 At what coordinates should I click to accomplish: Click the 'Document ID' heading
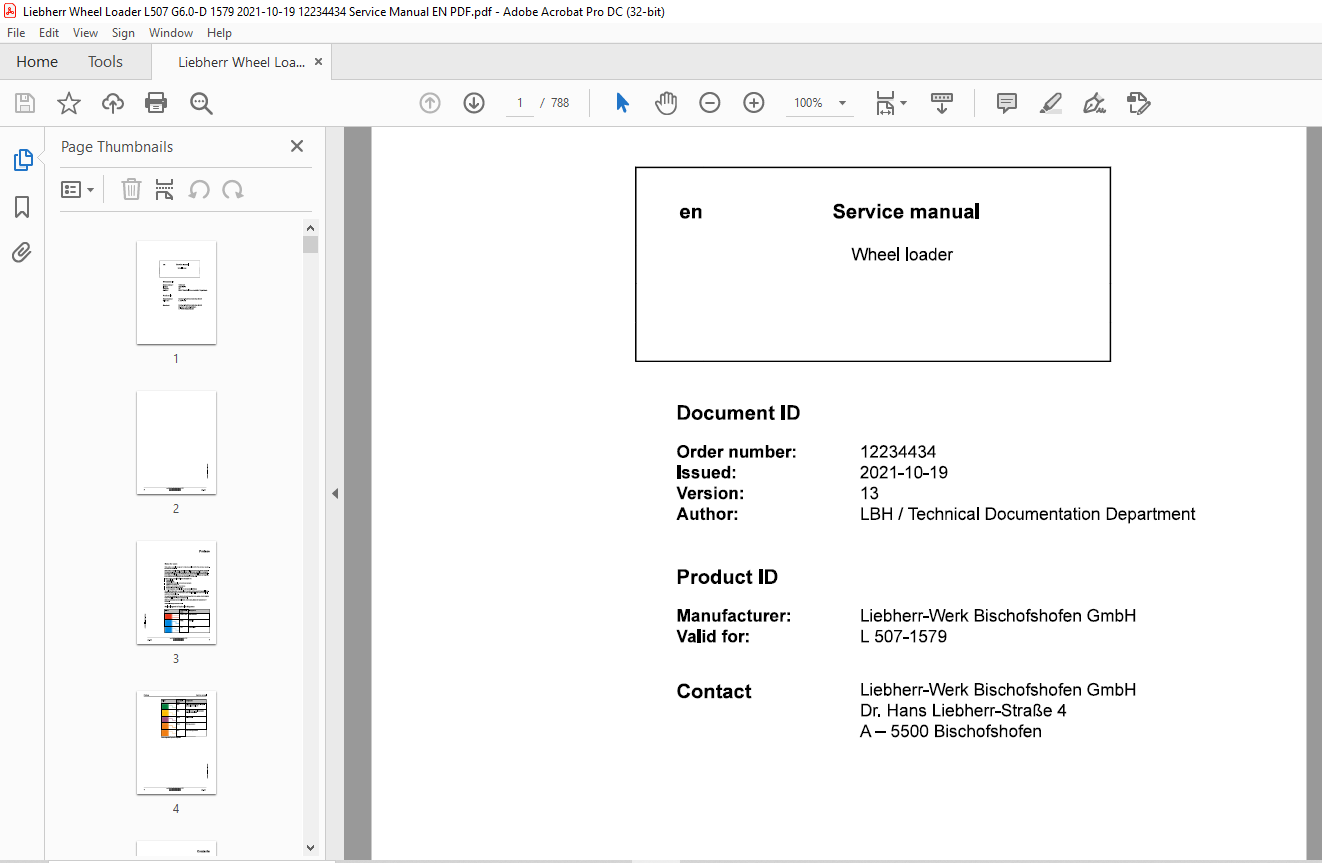tap(738, 414)
